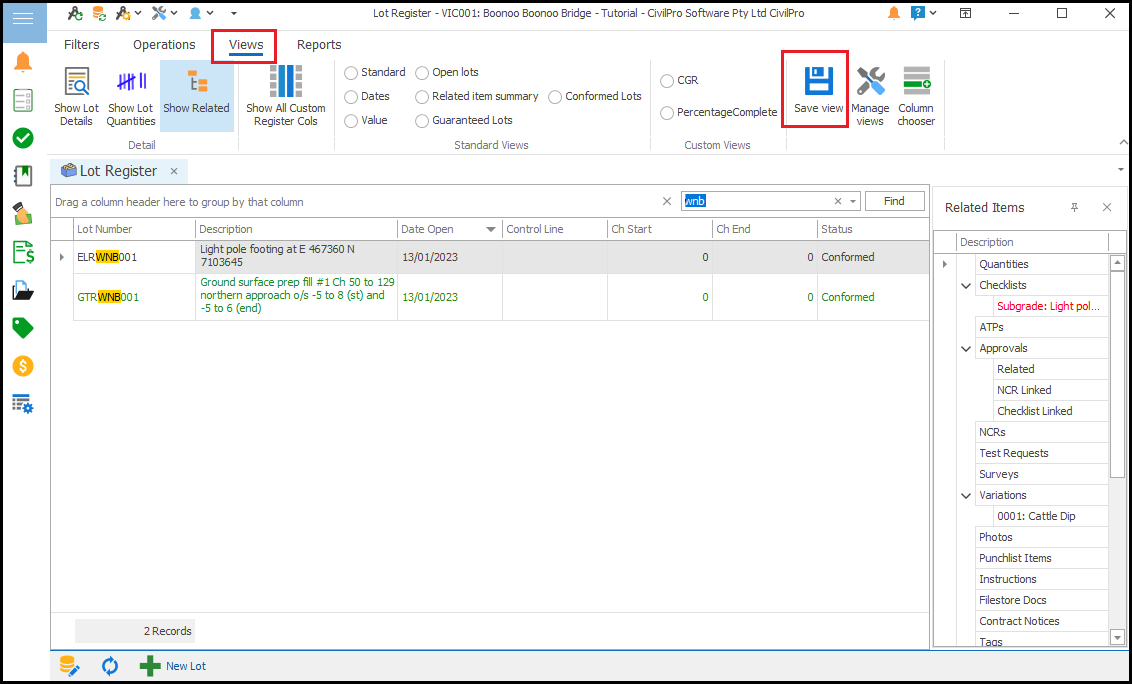This screenshot has width=1132, height=684.
Task: Open the bookmark notebook sidebar icon
Action: pyautogui.click(x=23, y=176)
